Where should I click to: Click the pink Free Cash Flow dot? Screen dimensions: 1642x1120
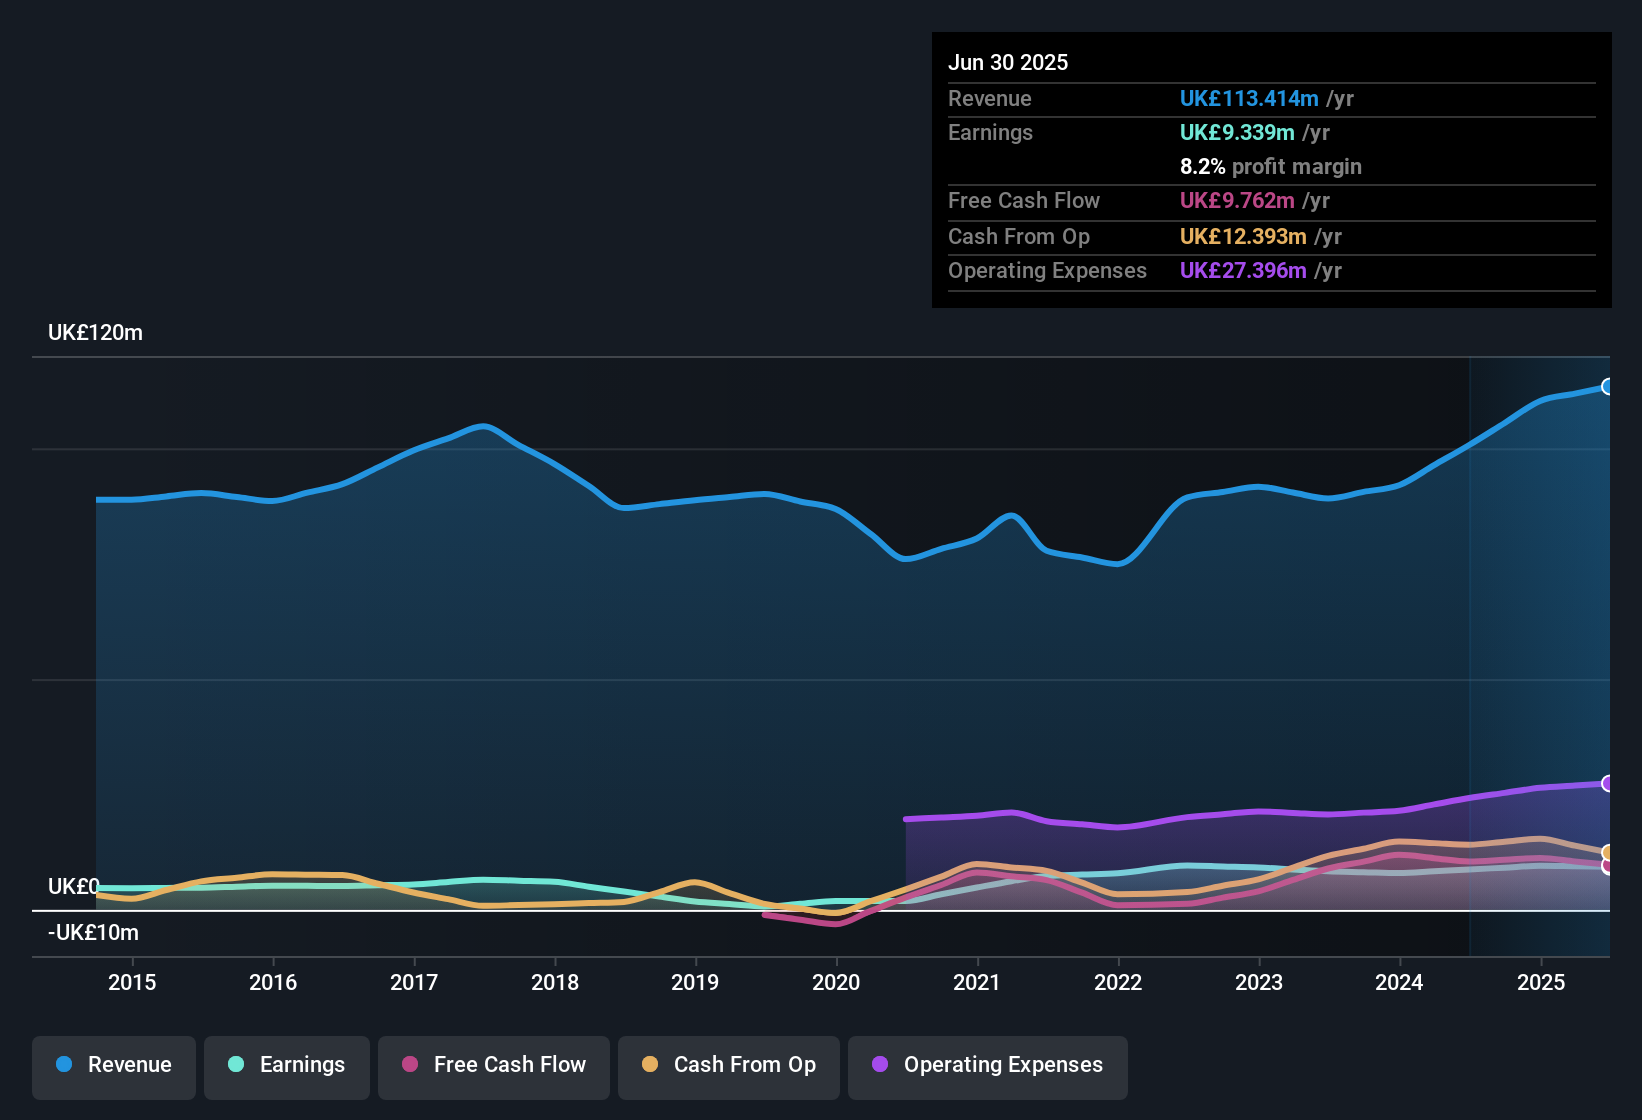(x=410, y=1064)
